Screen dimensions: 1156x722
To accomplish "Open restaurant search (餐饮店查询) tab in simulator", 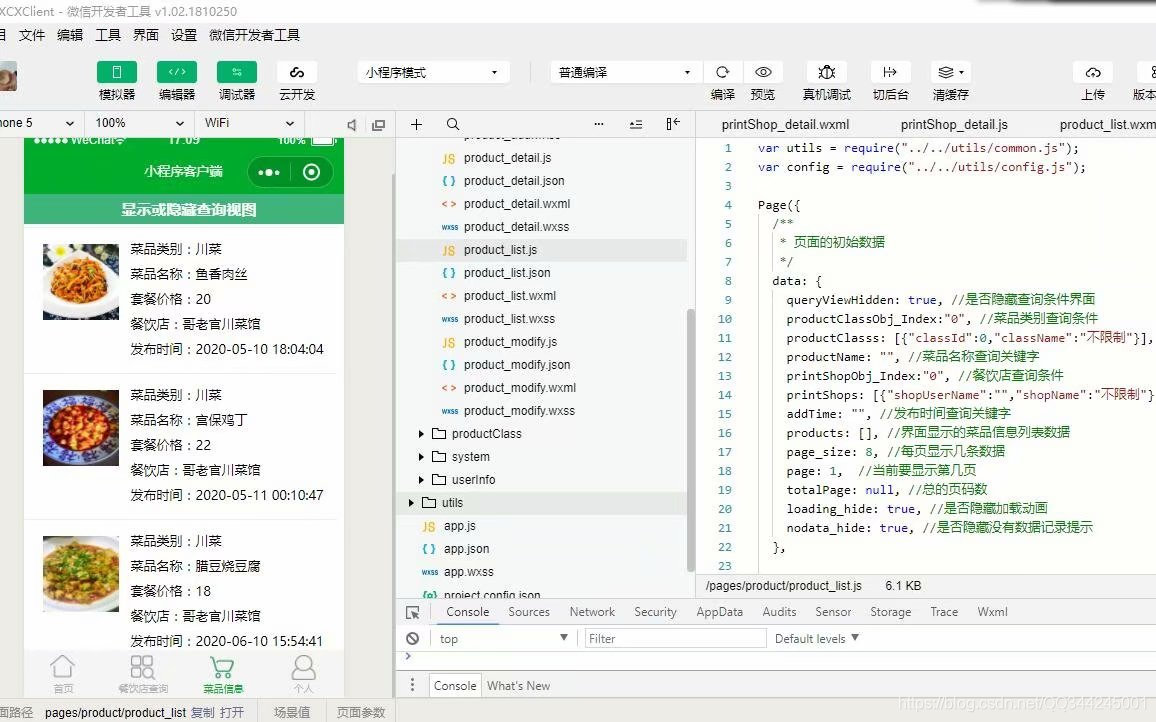I will [143, 674].
